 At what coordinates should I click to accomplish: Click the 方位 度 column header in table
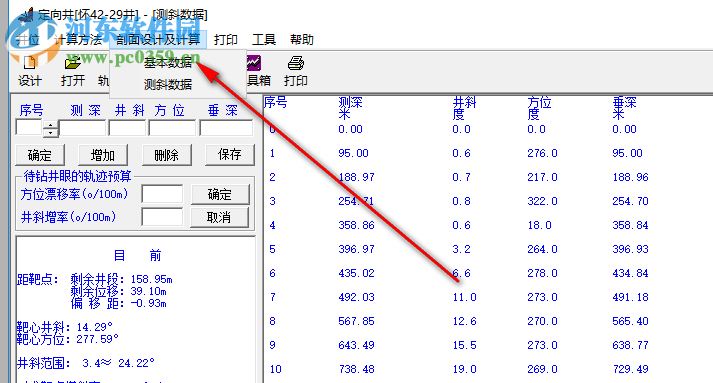tap(539, 108)
